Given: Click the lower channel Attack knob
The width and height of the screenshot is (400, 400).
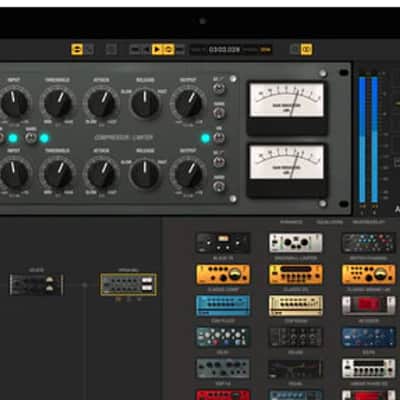Looking at the screenshot, I should coord(101,174).
